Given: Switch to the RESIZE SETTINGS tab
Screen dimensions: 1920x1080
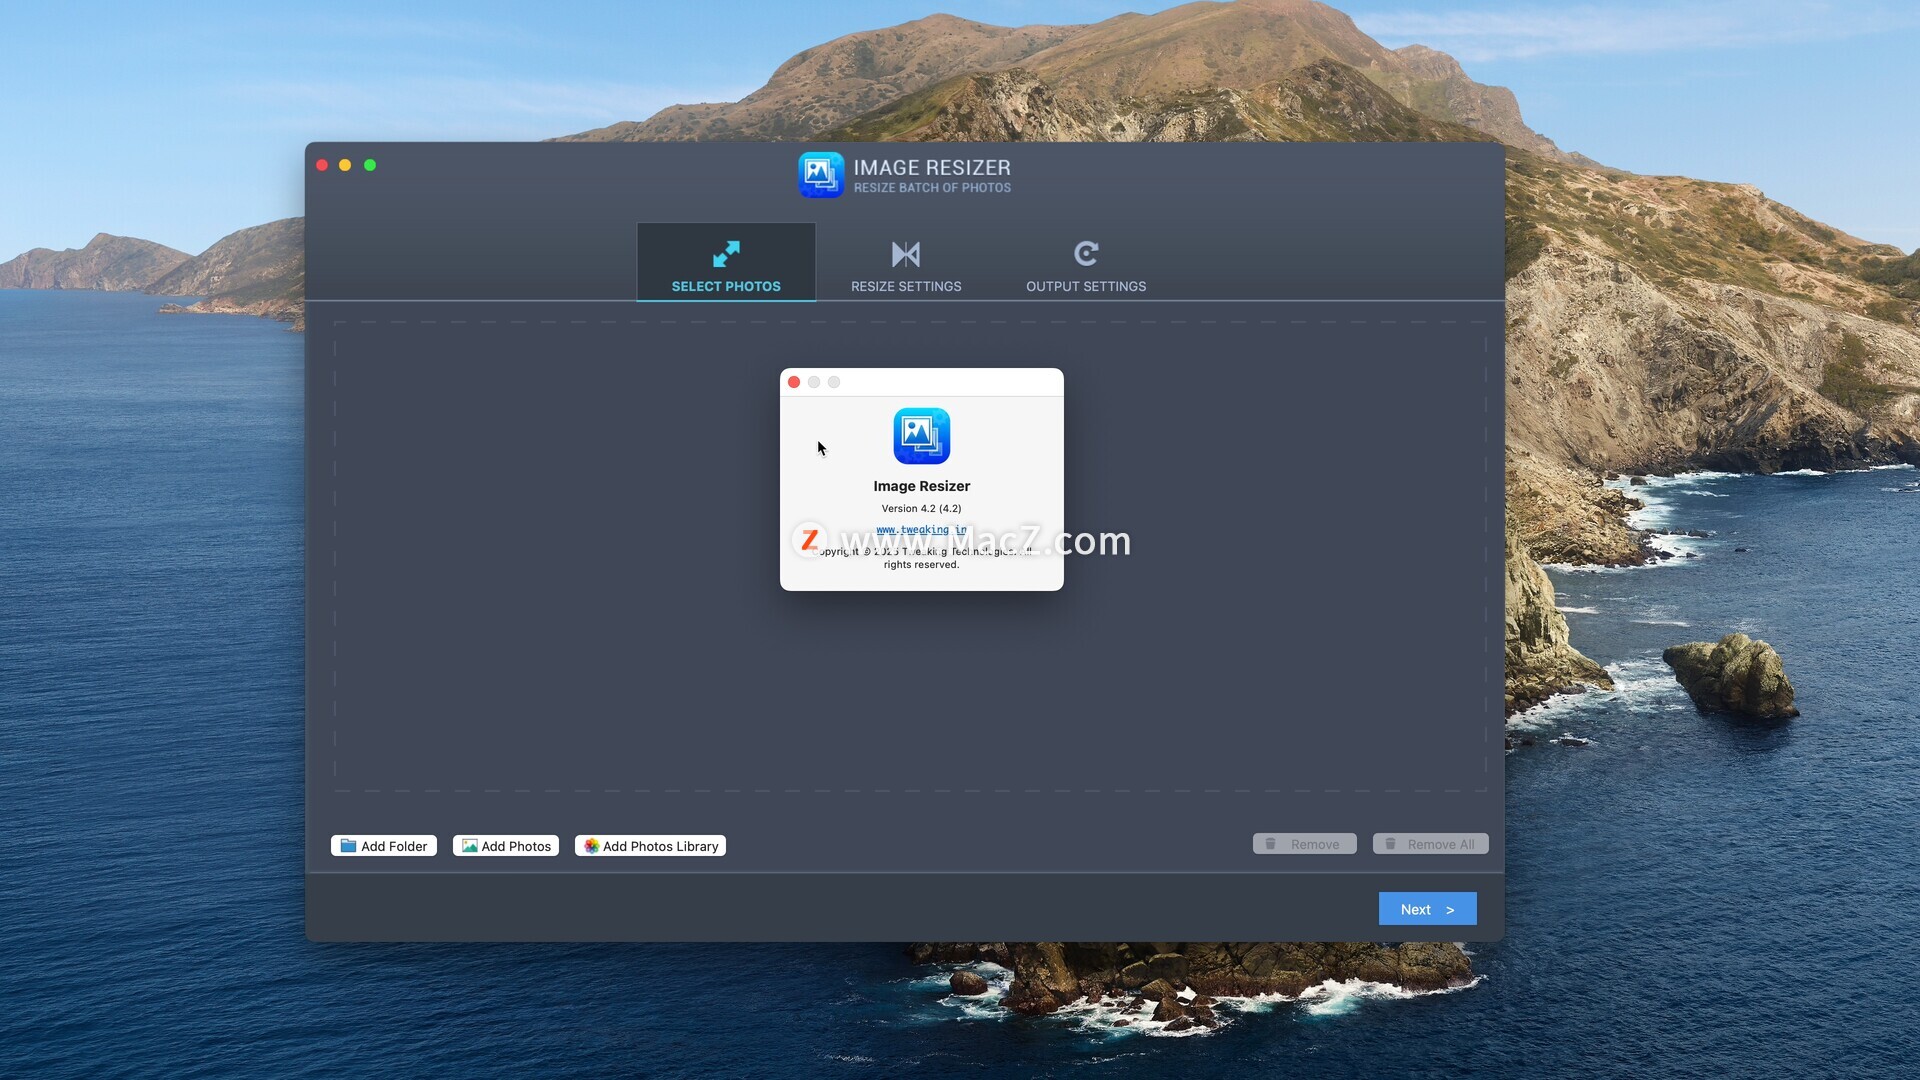Looking at the screenshot, I should [x=906, y=286].
